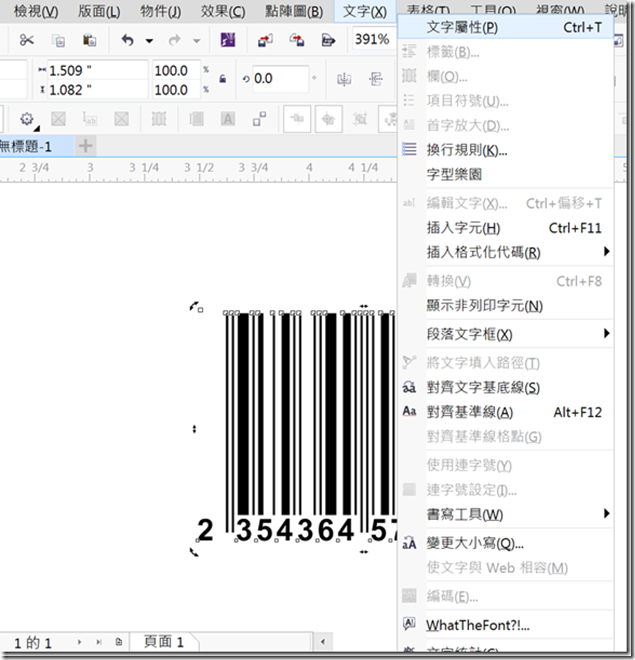Choose 文字屬性(P) from the menu
635x660 pixels.
point(505,27)
